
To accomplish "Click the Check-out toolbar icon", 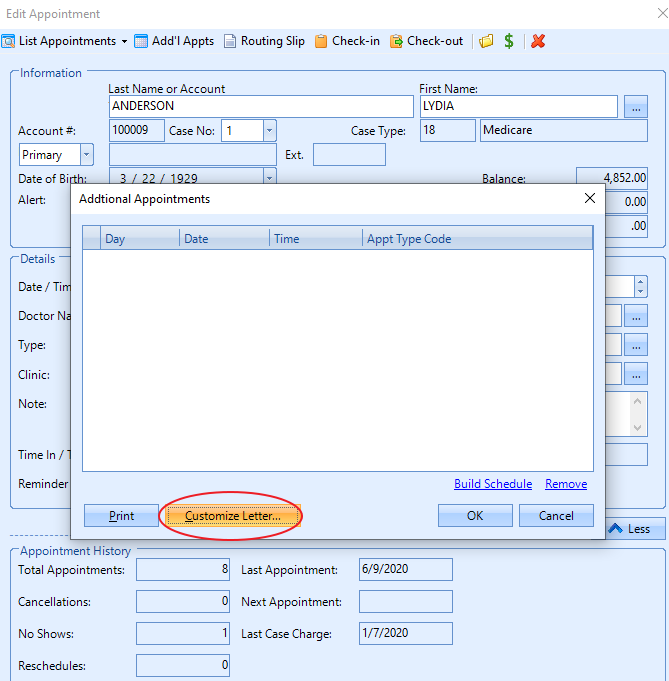I will (396, 41).
